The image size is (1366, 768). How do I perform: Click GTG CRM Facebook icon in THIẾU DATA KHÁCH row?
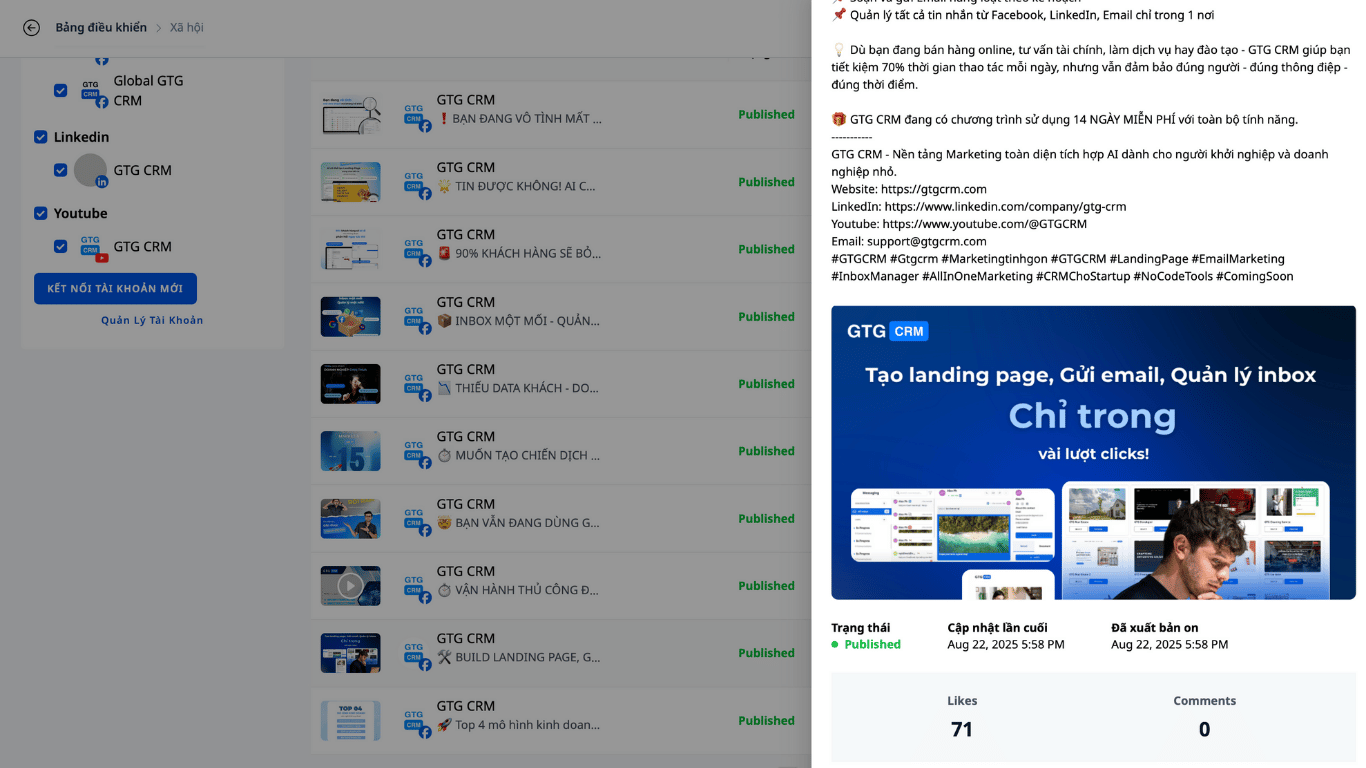click(x=417, y=386)
